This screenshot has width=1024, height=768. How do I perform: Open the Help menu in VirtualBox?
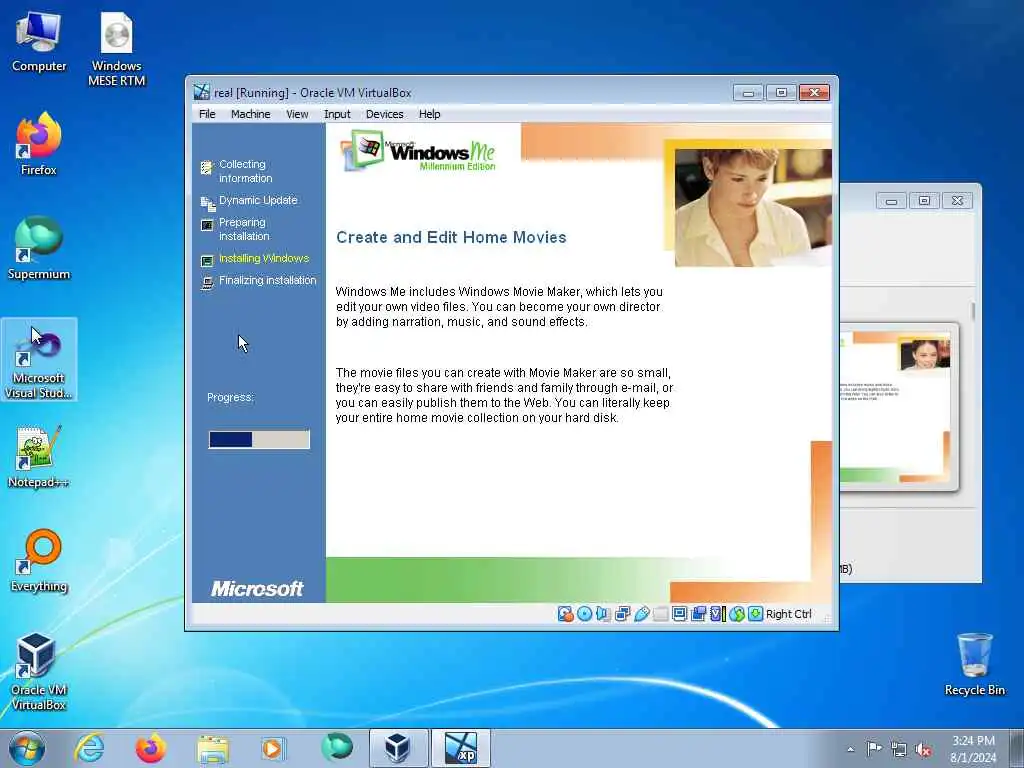click(430, 114)
